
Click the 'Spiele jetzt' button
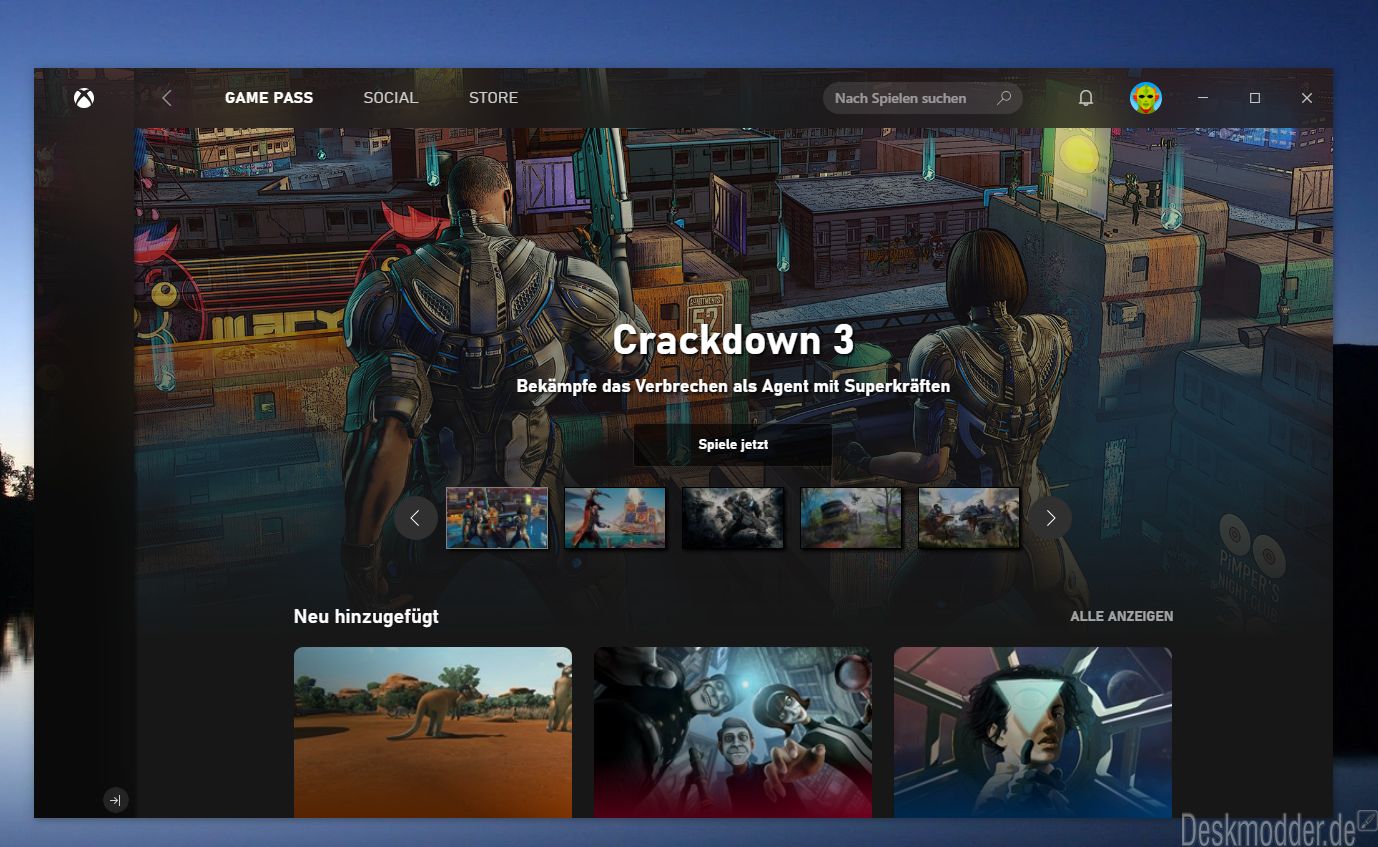click(733, 444)
